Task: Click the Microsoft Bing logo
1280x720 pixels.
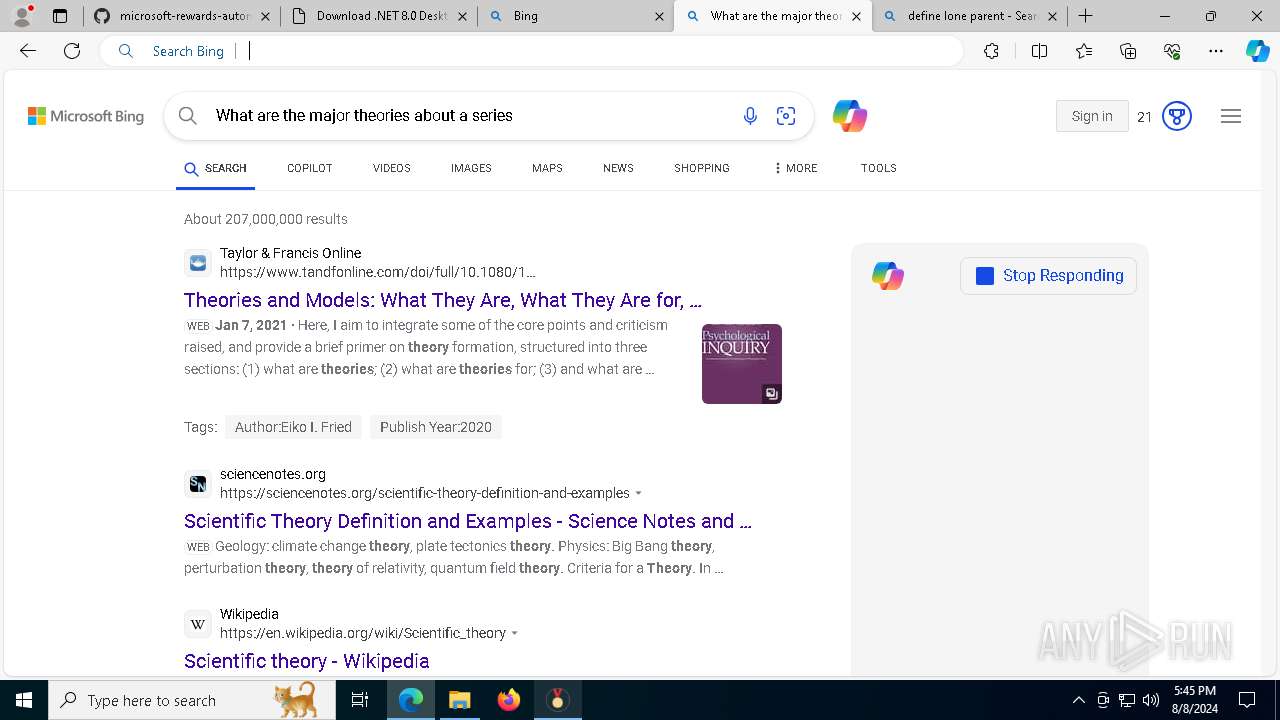Action: click(x=86, y=116)
